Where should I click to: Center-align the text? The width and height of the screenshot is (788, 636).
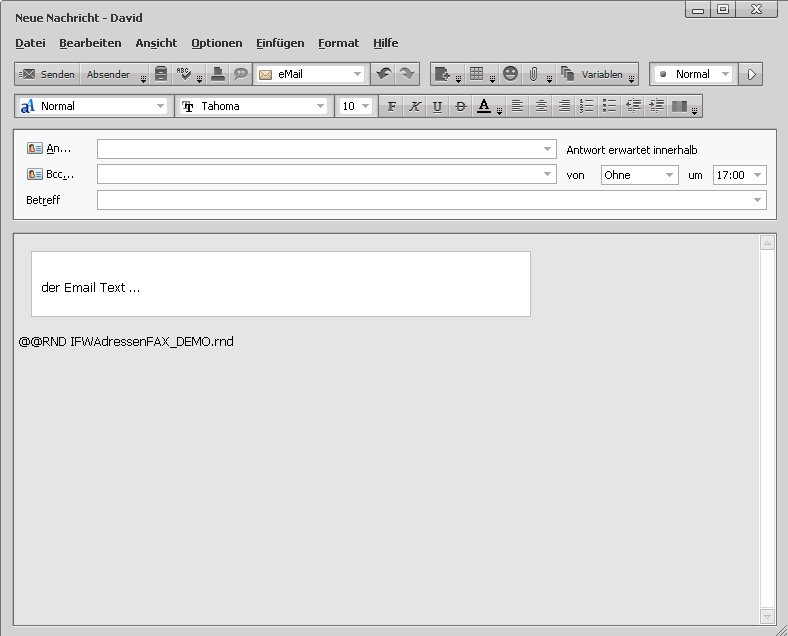pos(541,106)
